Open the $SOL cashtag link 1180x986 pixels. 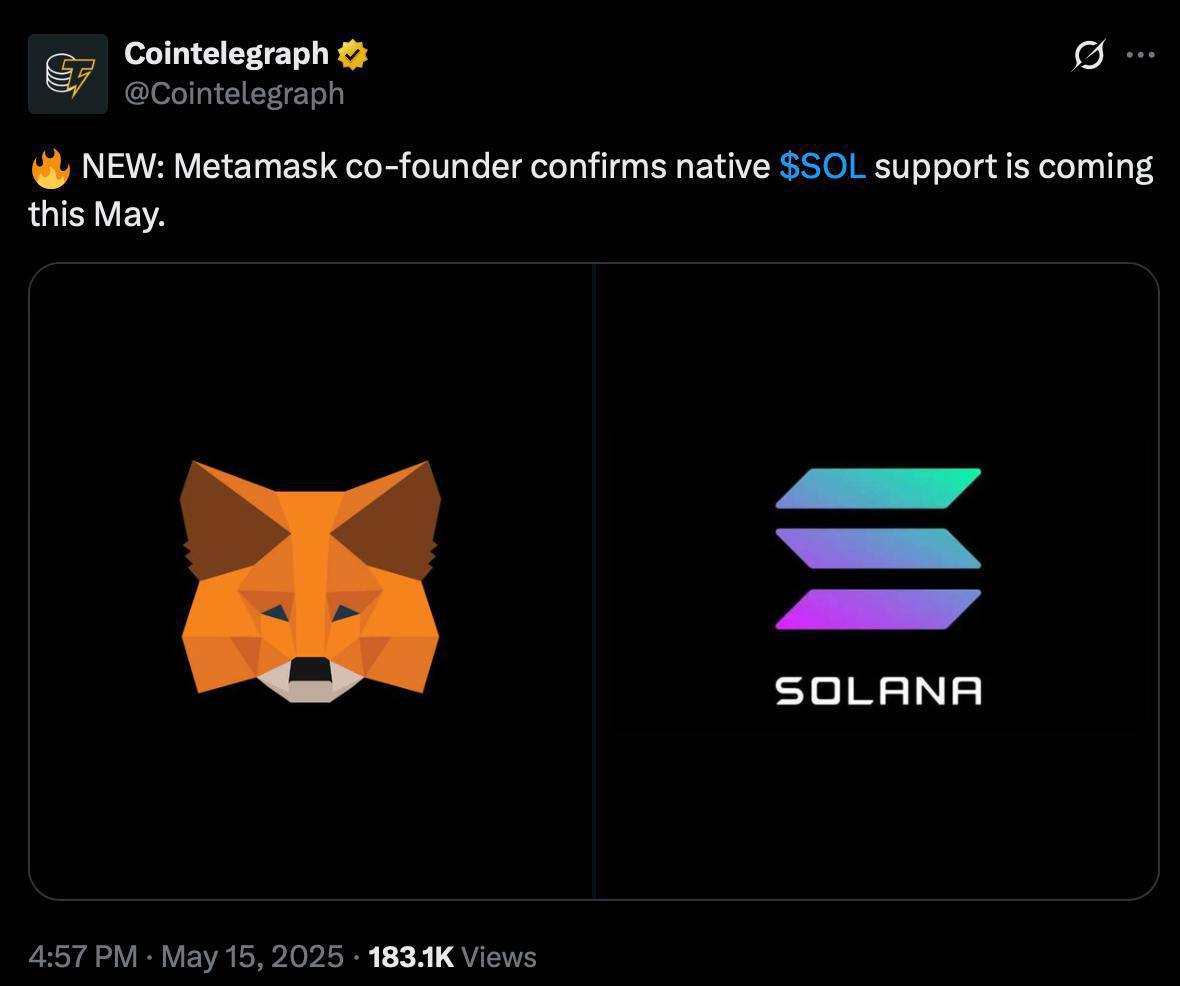822,166
